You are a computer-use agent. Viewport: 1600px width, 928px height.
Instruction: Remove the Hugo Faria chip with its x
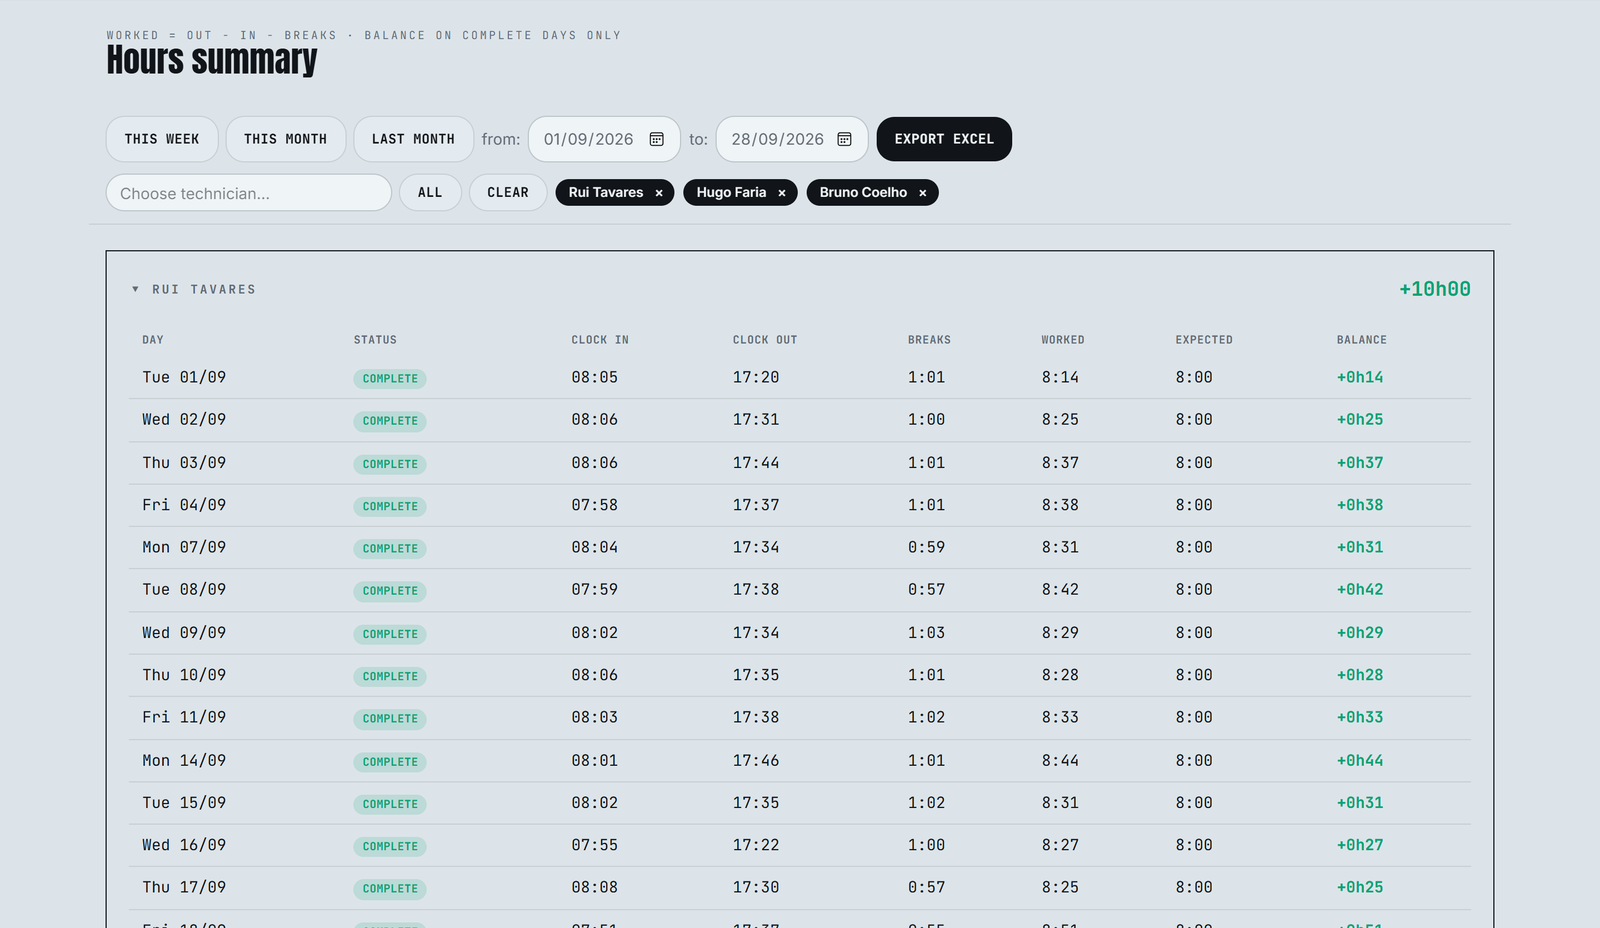tap(782, 193)
